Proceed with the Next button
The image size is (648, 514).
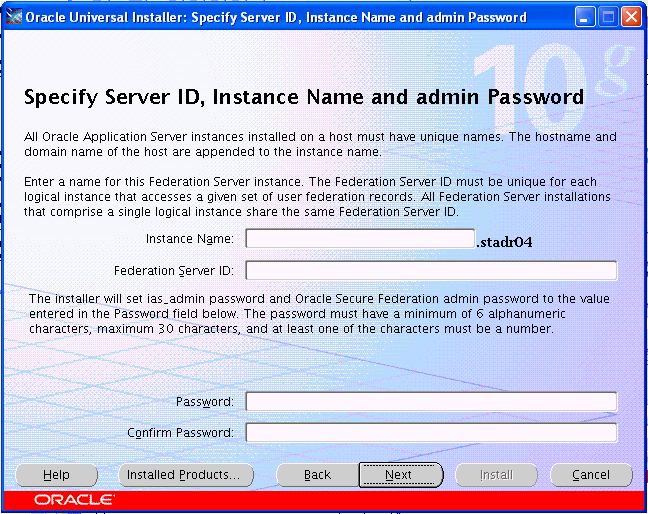click(x=401, y=475)
